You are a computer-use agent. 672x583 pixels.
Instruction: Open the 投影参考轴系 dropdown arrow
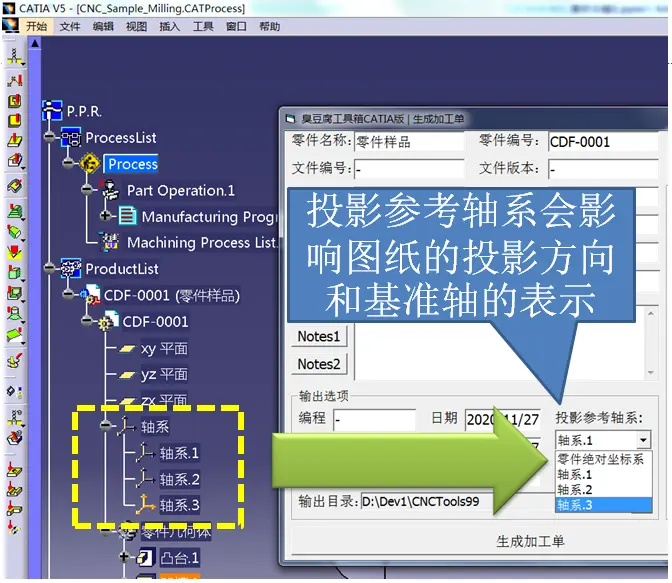(x=643, y=440)
